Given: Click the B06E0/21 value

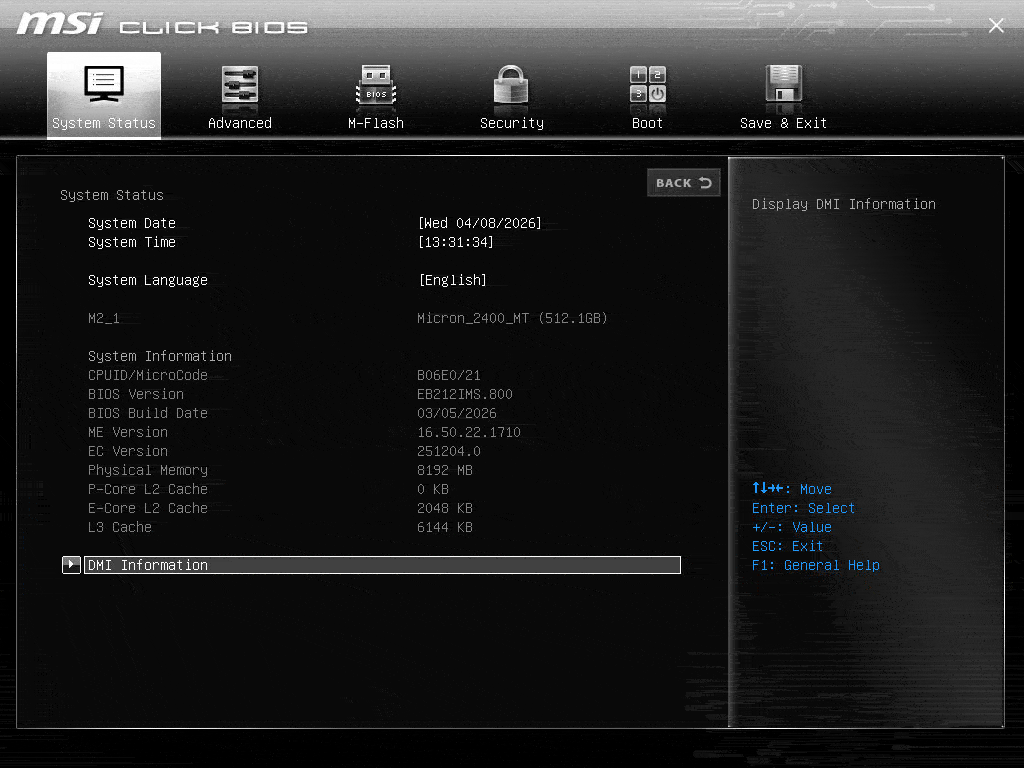Looking at the screenshot, I should point(449,375).
